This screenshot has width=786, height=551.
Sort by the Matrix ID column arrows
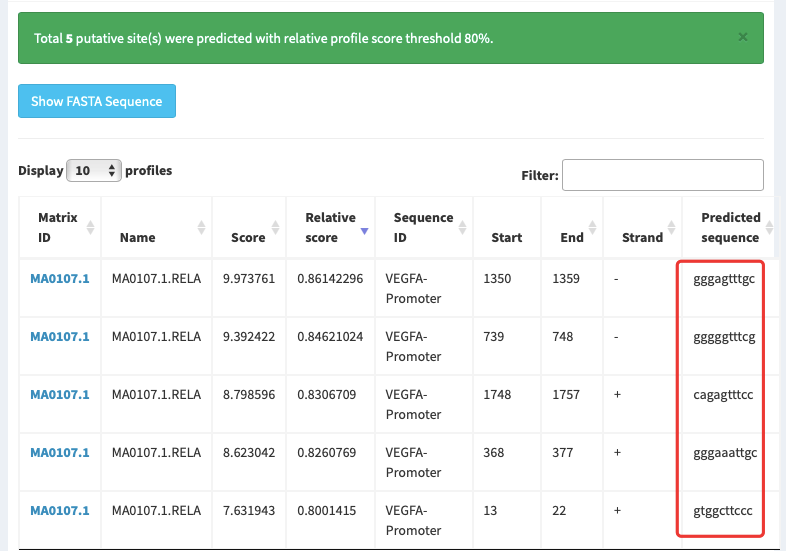pos(90,228)
